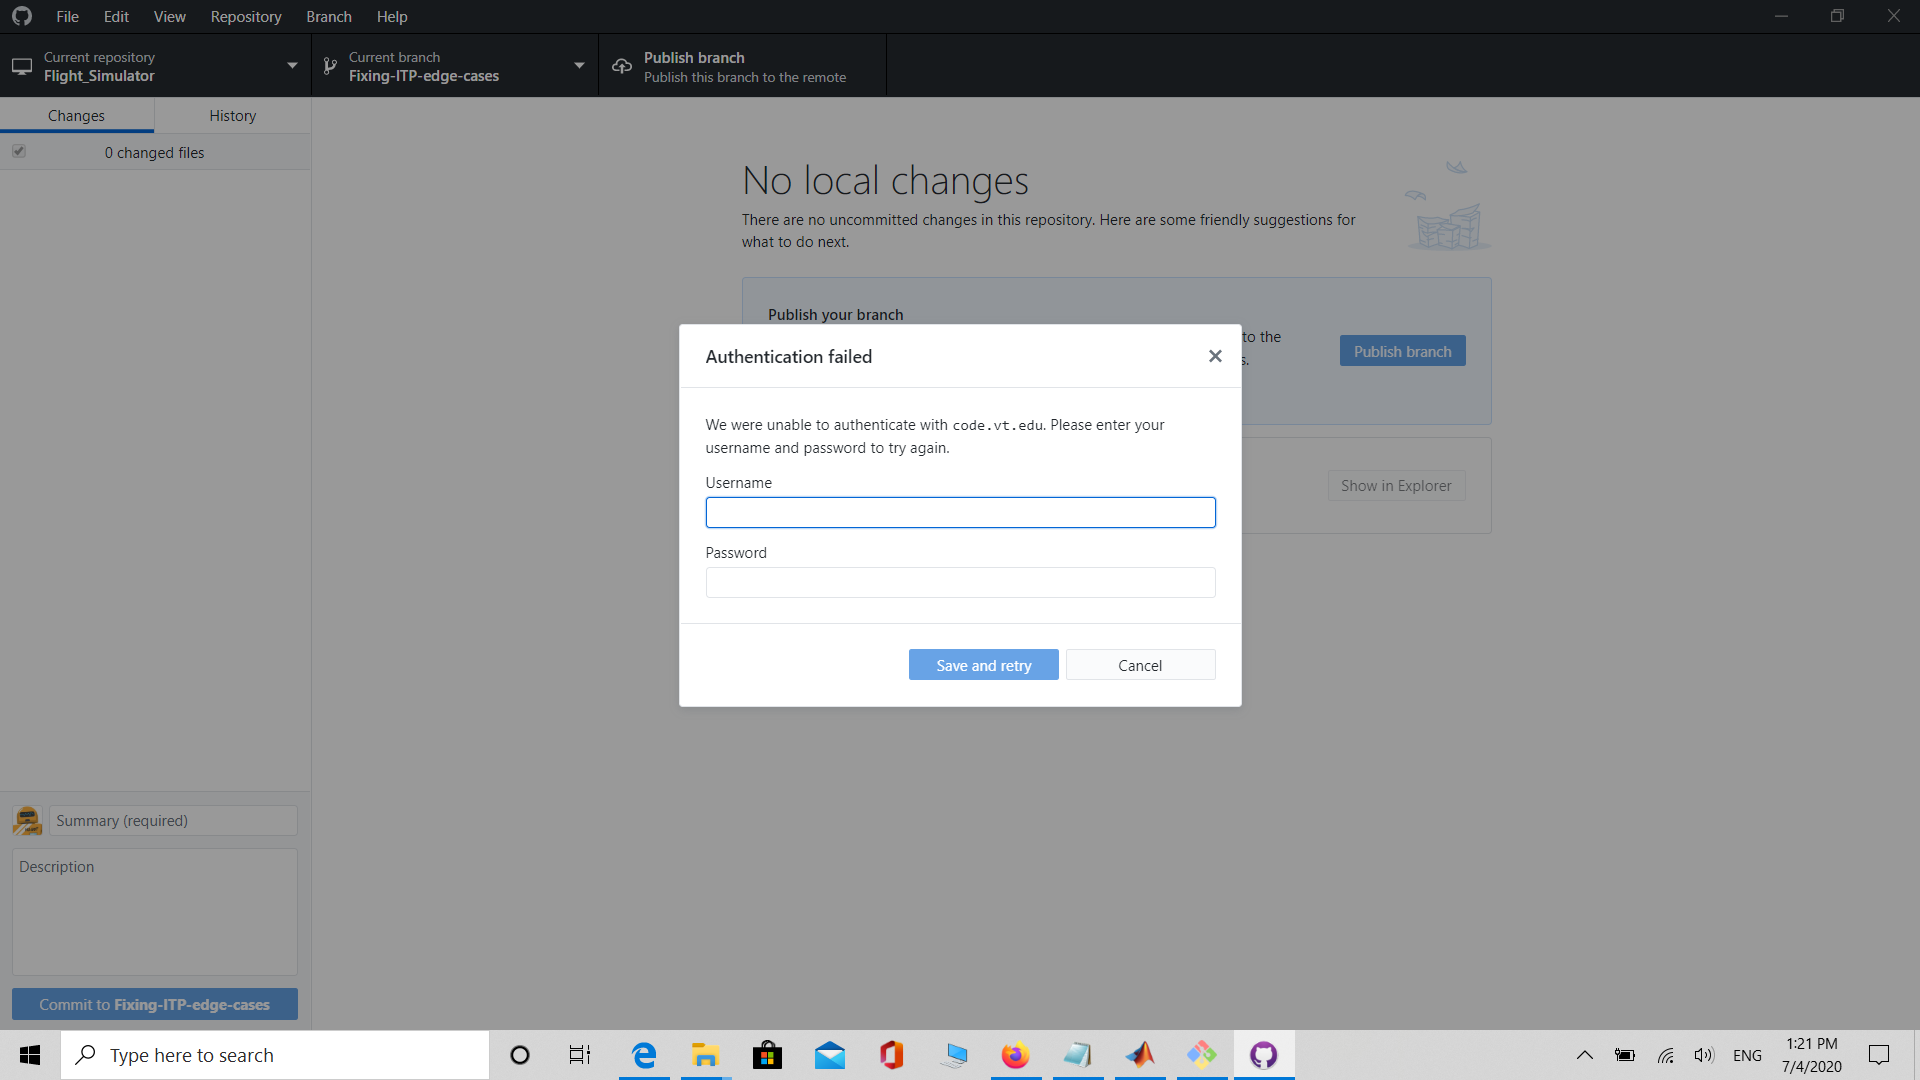Click GitHub Desktop taskbar icon
1920x1080 pixels.
click(x=1264, y=1055)
